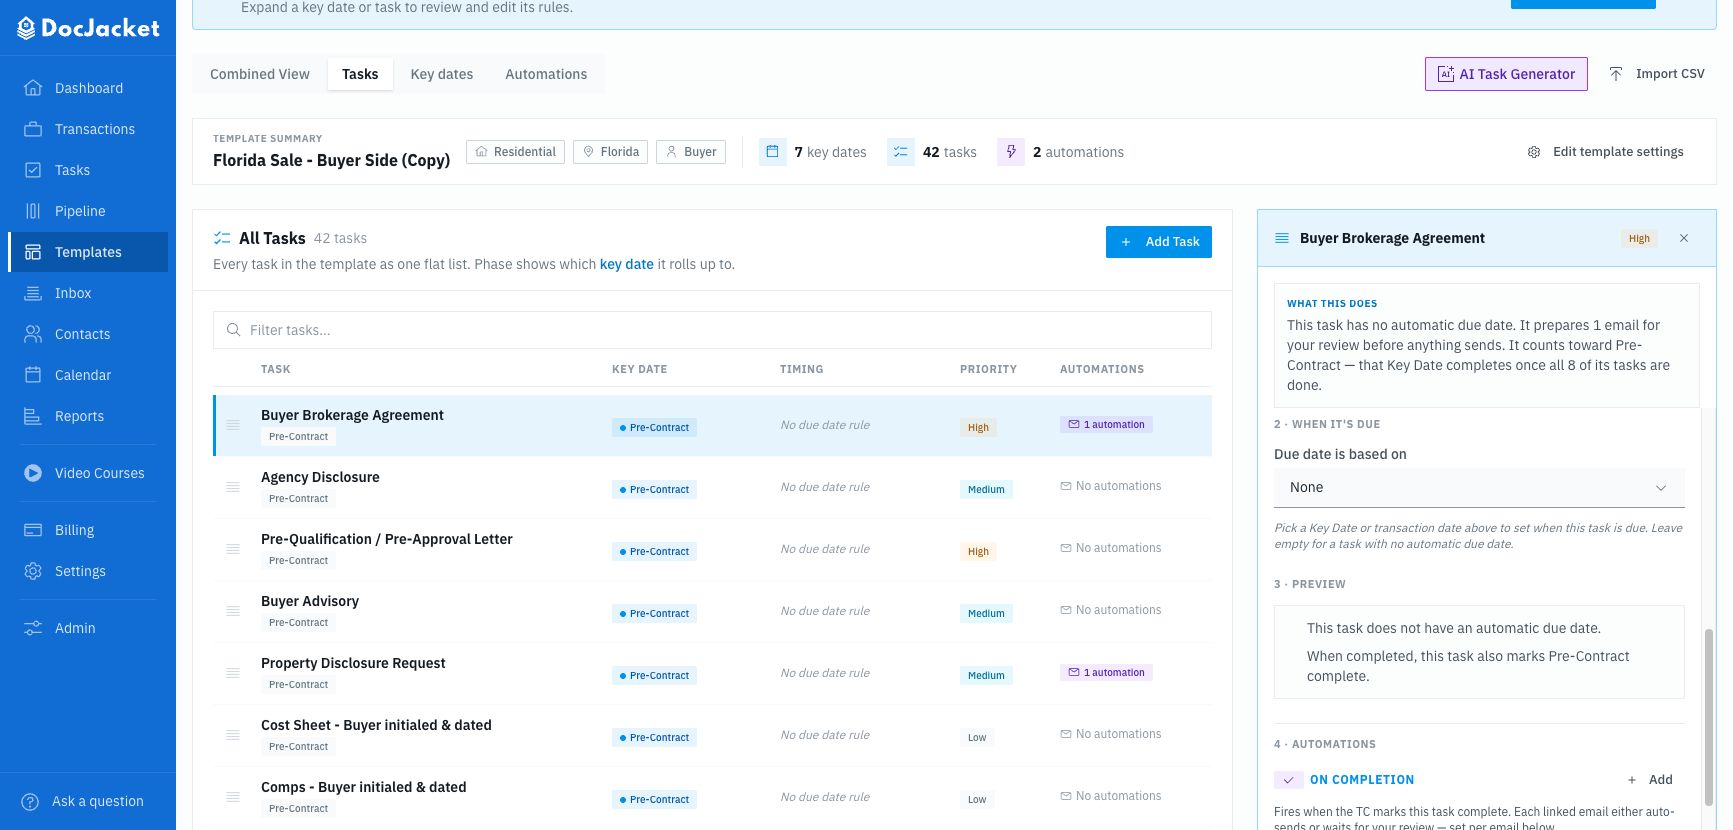
Task: Open Billing card icon in sidebar
Action: coord(33,530)
